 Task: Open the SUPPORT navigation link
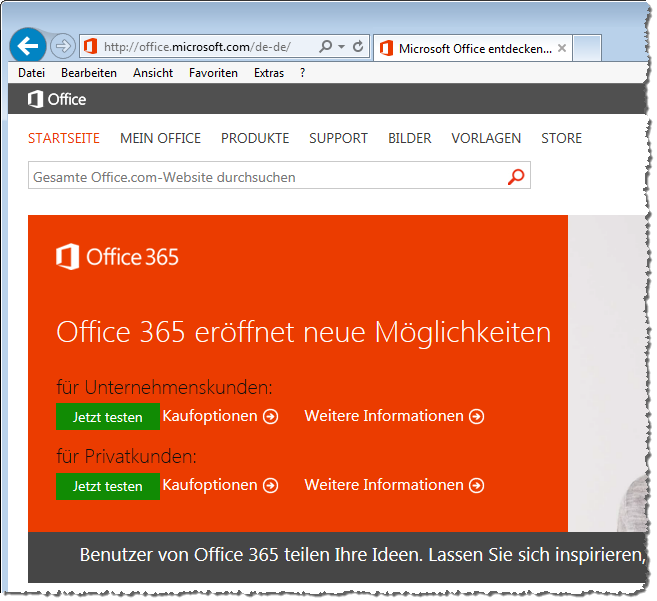(x=338, y=138)
